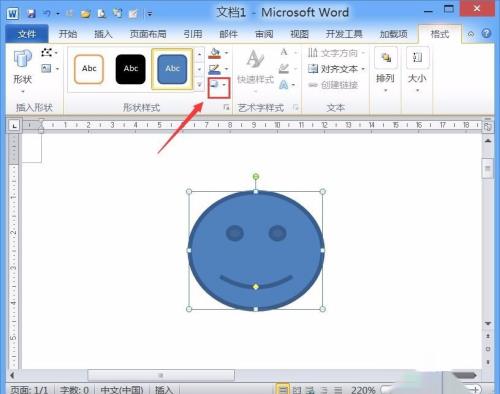Apply the blue filled Abc shape style
The width and height of the screenshot is (500, 394).
pyautogui.click(x=172, y=69)
